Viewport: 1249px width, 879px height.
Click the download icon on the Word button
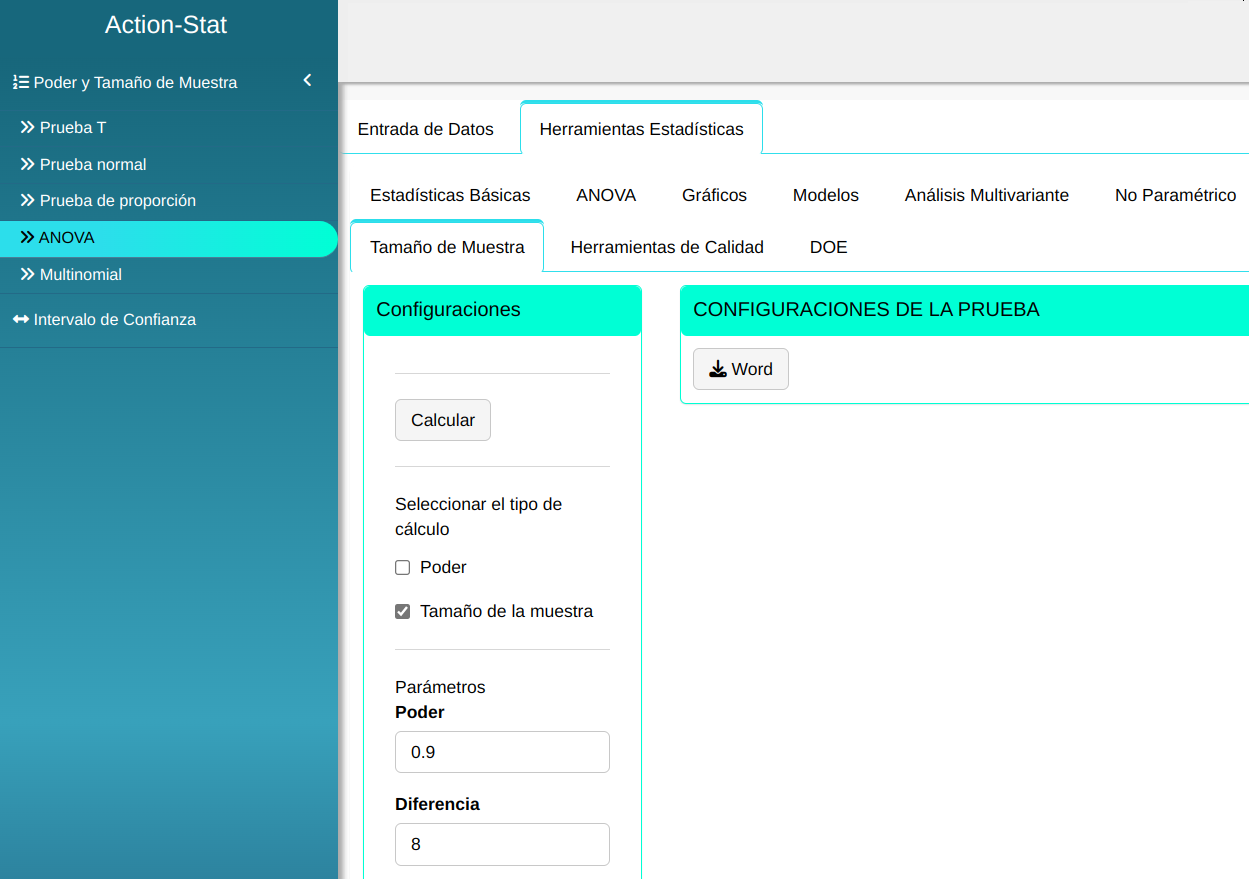pos(717,369)
